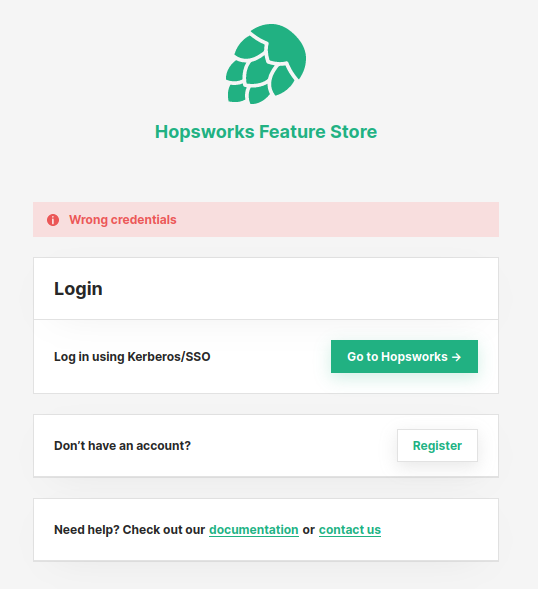Click the Login card header area

point(266,288)
